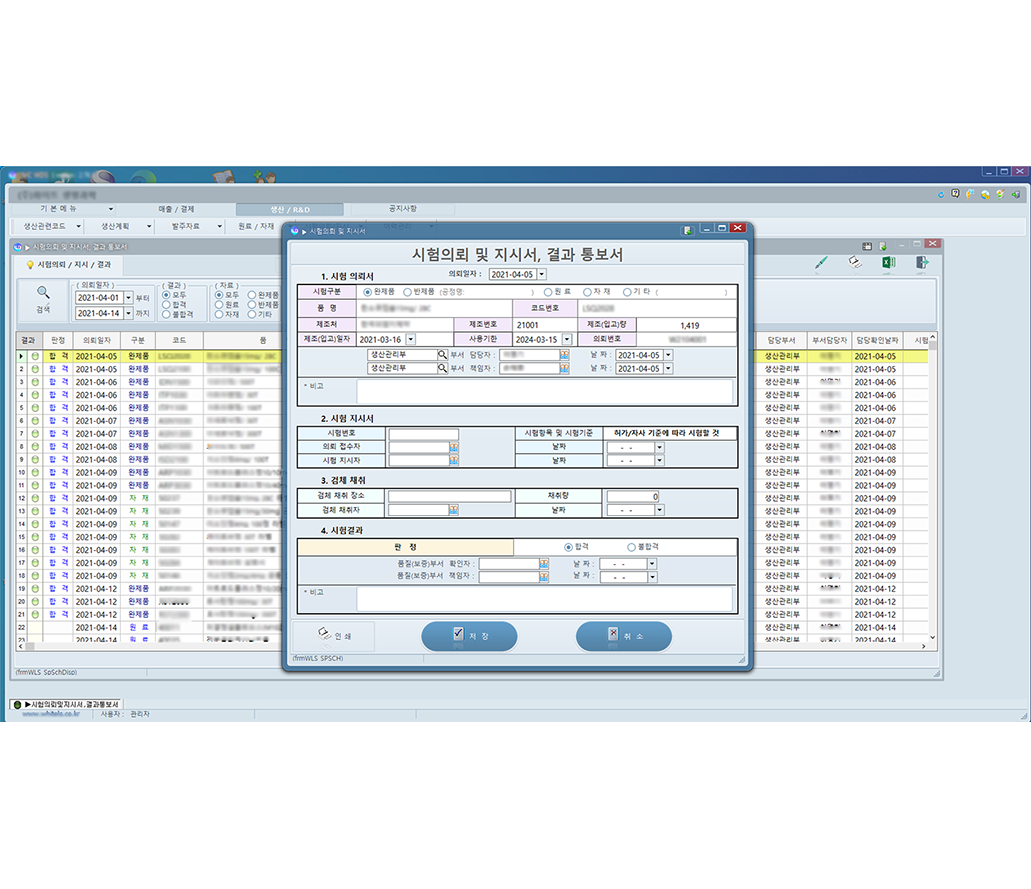Click the magnifier search (검색) icon
The width and height of the screenshot is (1031, 889).
[x=43, y=293]
